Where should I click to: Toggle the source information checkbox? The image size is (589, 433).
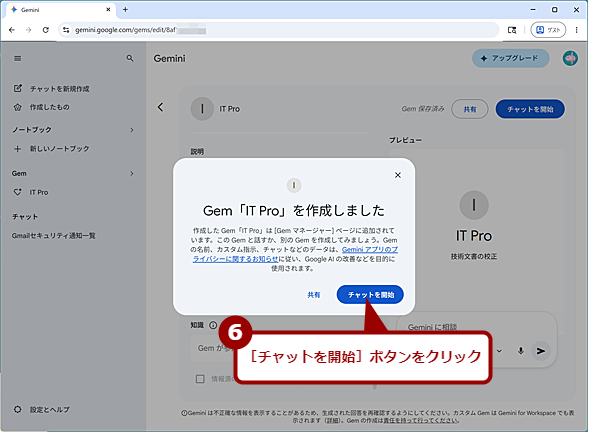(200, 379)
